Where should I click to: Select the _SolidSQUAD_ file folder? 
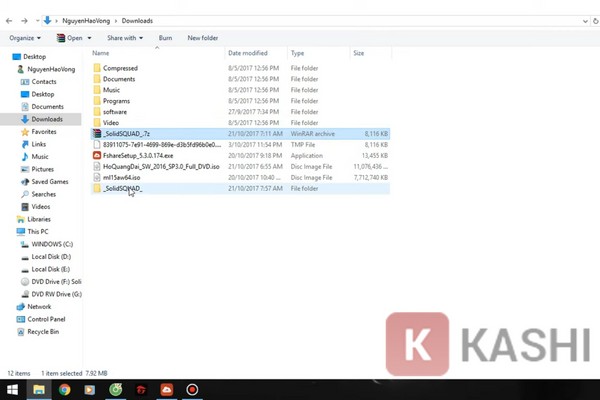coord(240,188)
